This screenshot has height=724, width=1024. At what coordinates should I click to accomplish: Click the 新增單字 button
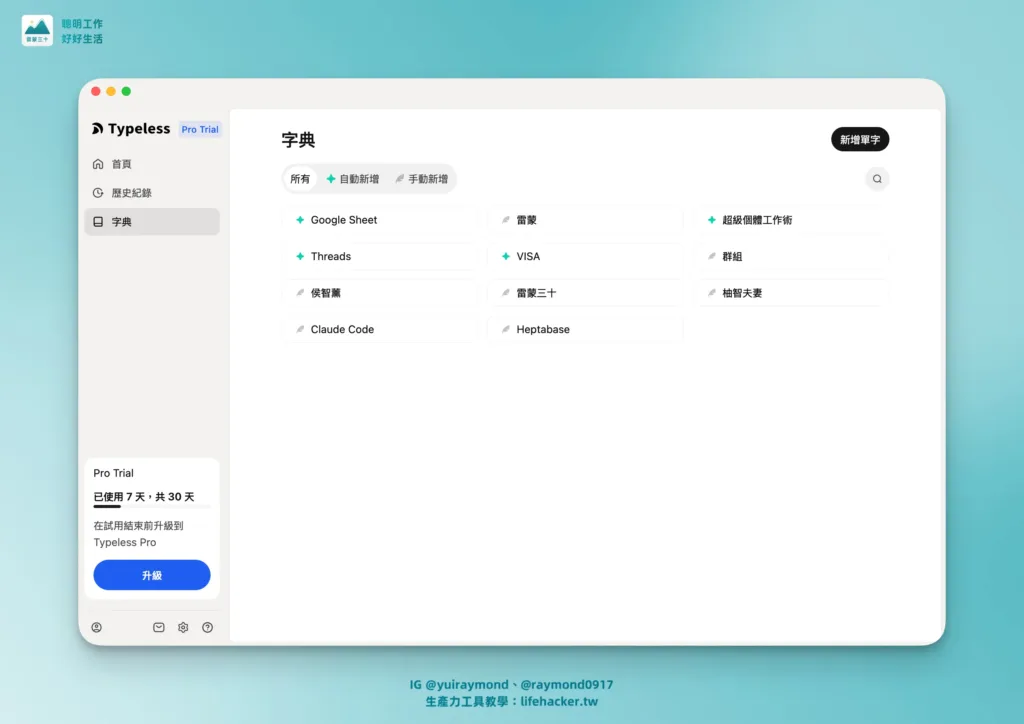[859, 139]
